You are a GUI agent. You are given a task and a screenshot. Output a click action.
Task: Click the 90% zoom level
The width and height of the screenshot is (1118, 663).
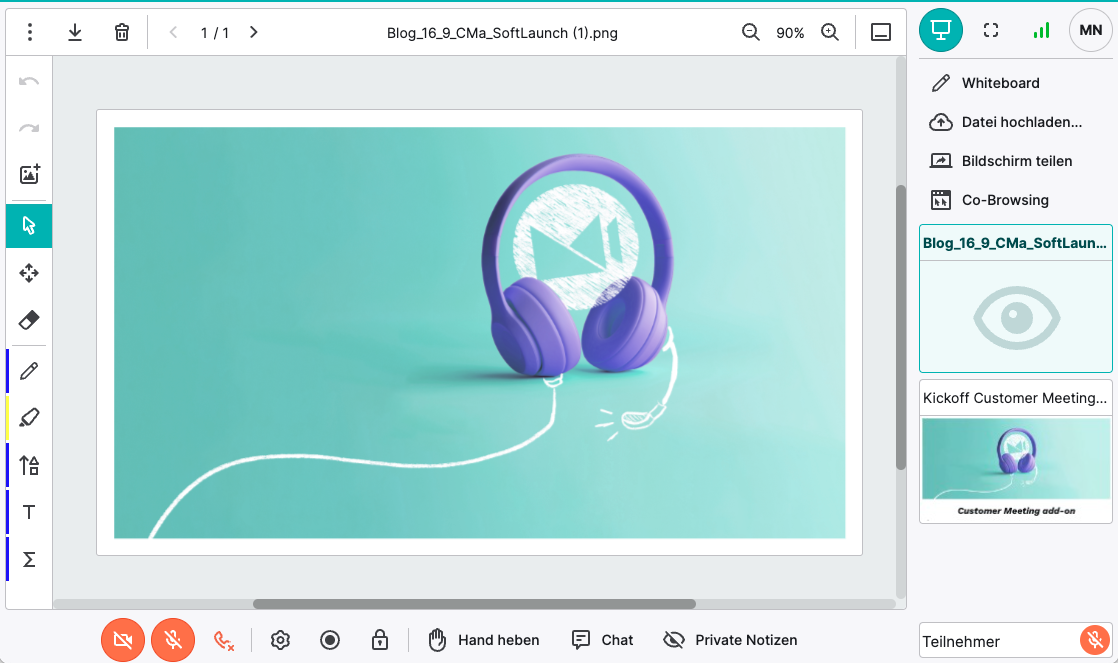[790, 33]
